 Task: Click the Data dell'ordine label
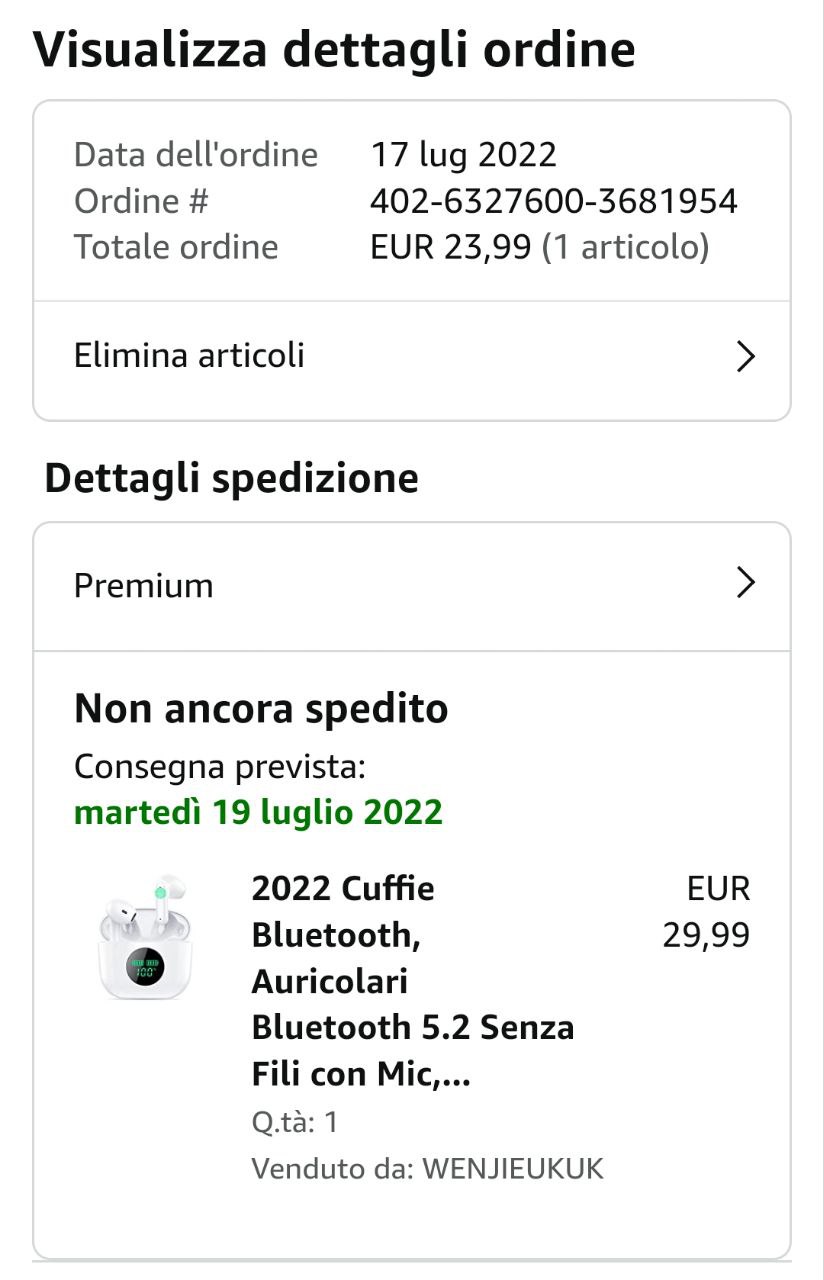[x=196, y=155]
